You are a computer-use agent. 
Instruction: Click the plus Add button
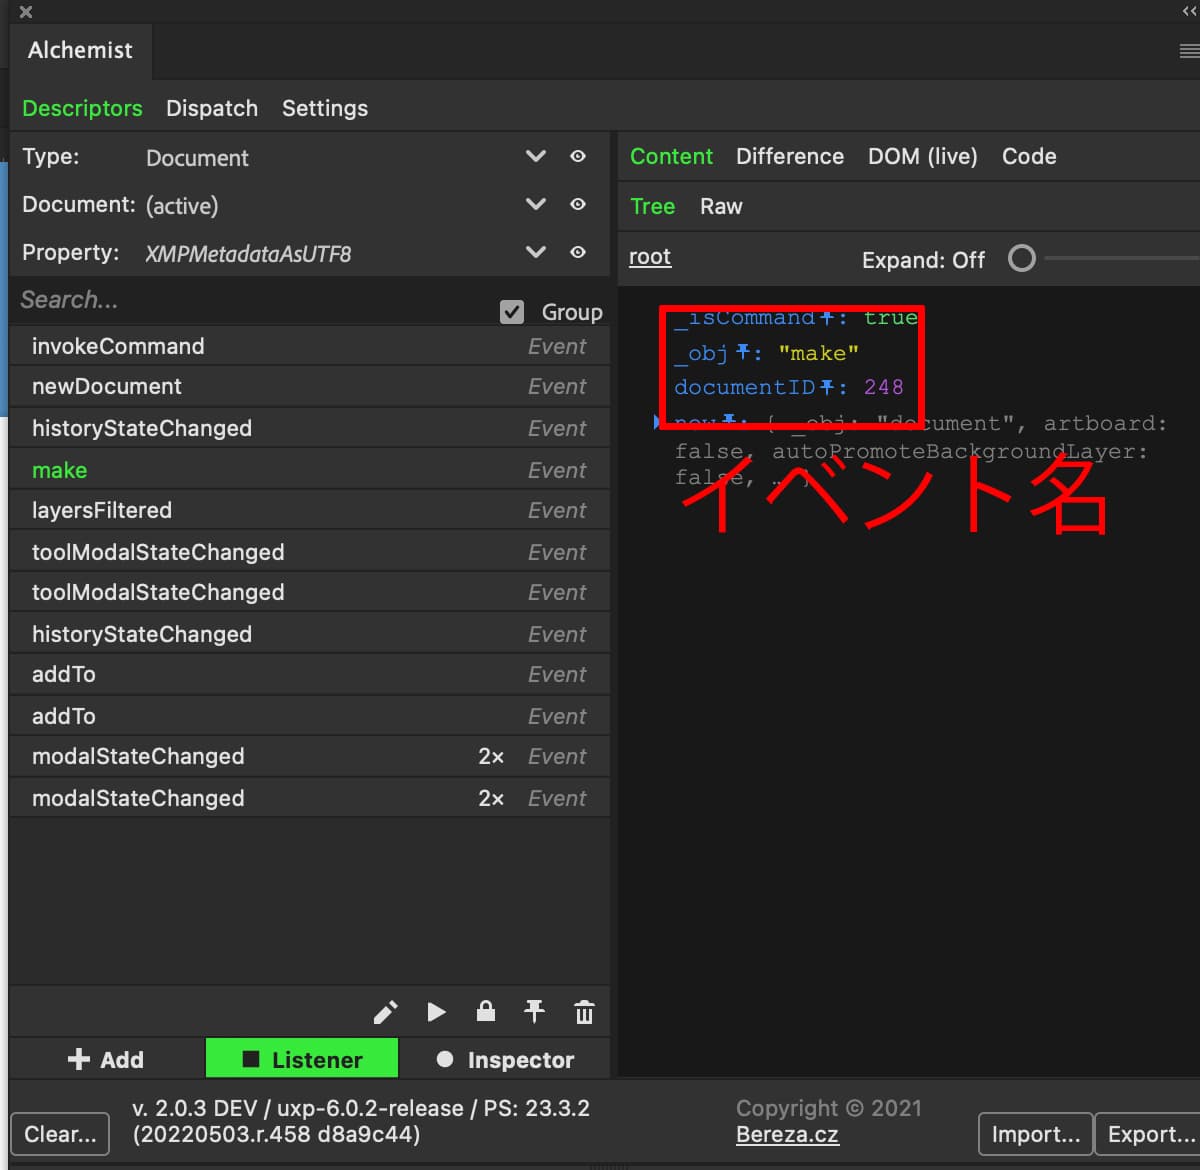106,1059
